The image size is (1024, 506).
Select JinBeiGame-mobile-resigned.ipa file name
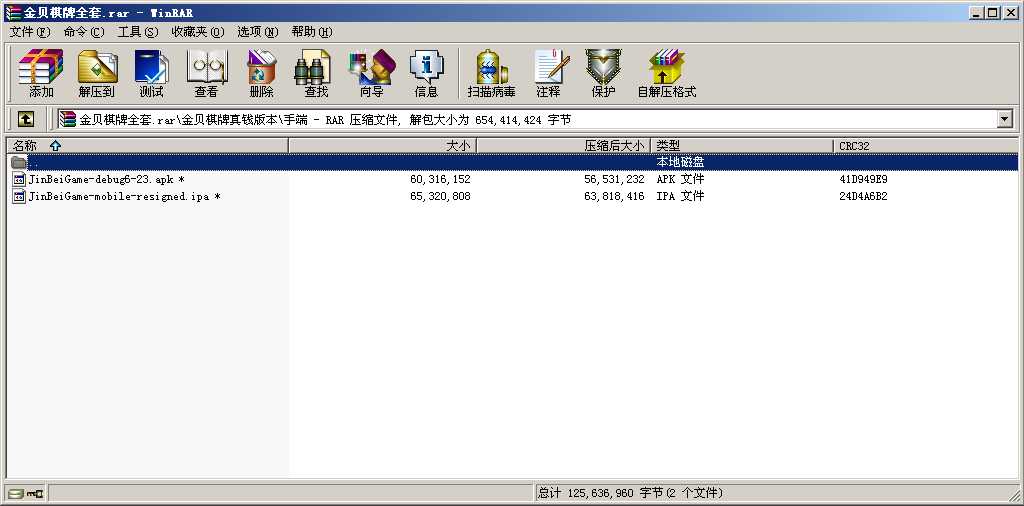(x=124, y=196)
